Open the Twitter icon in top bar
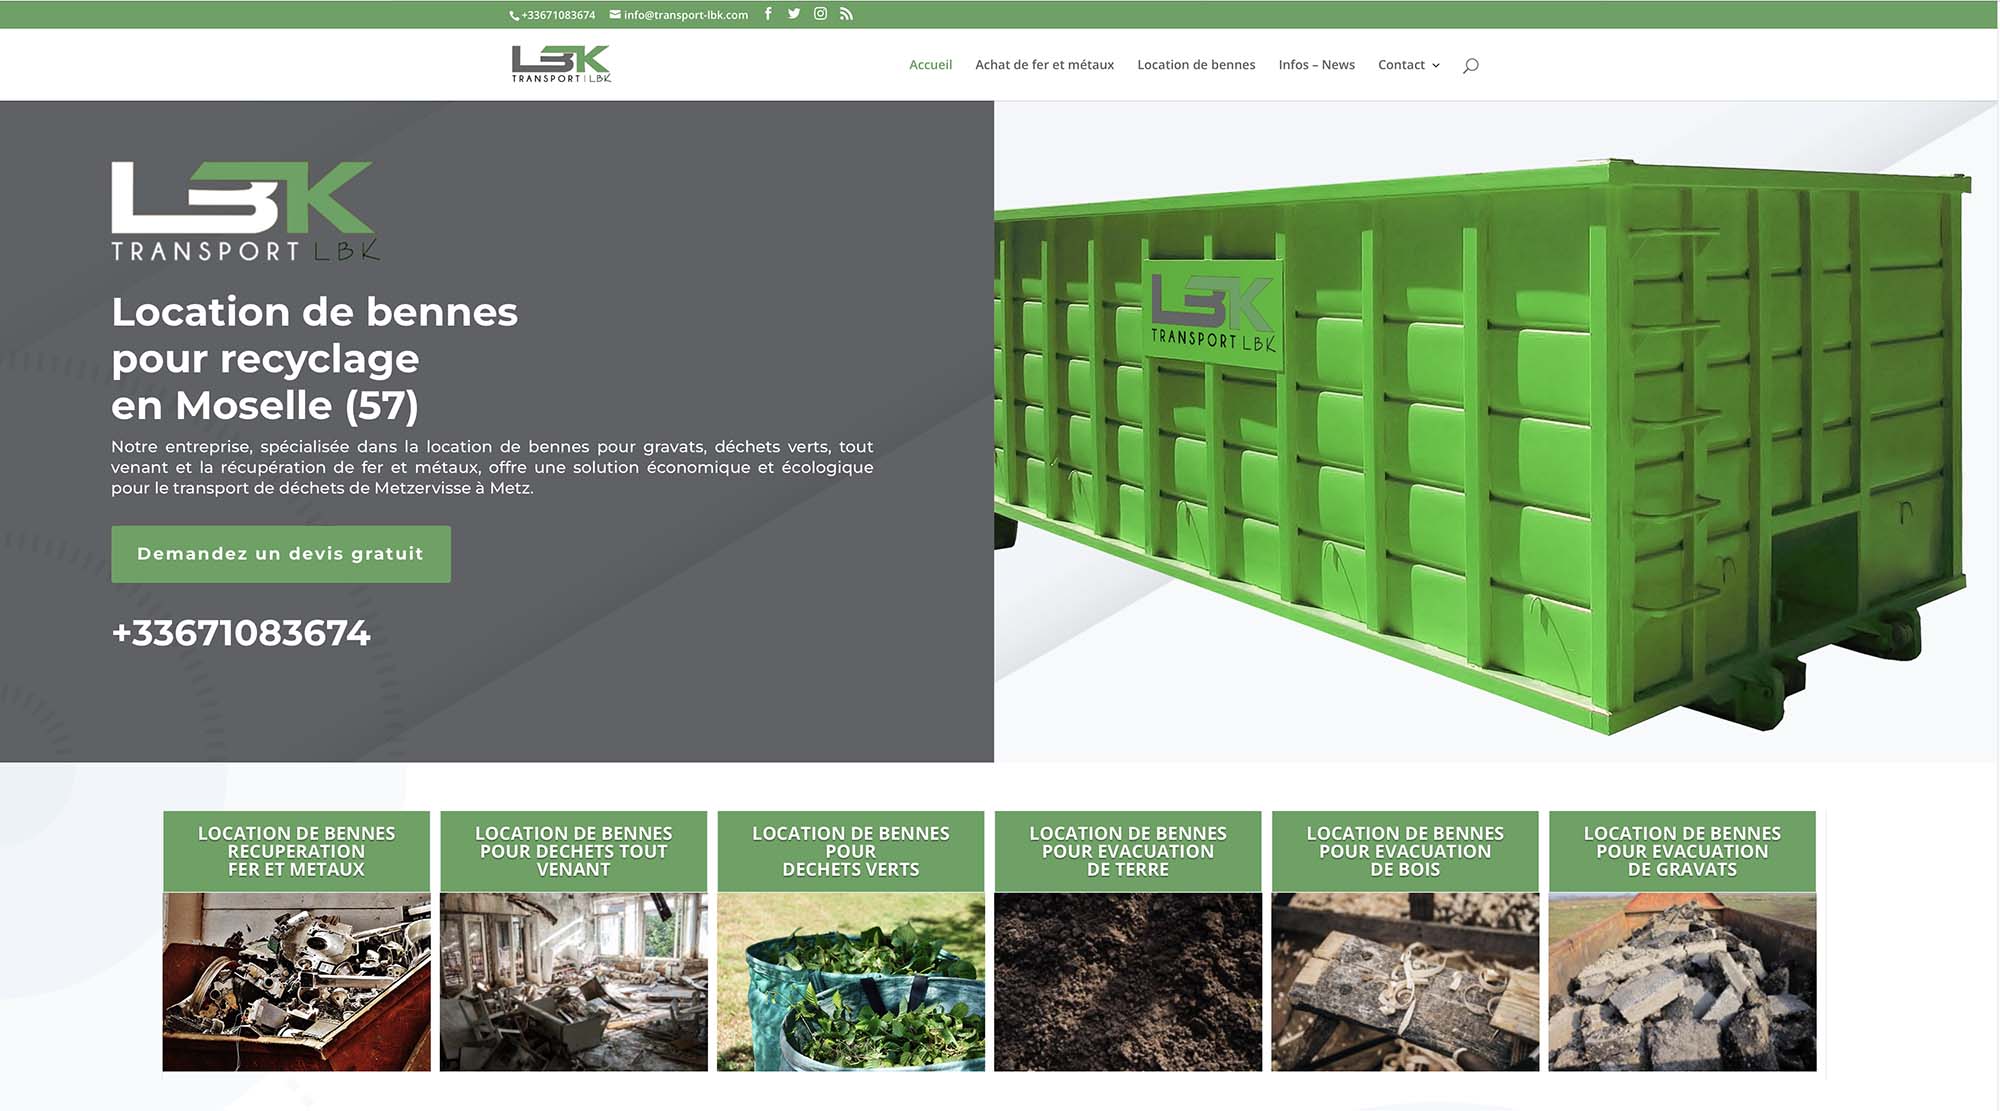 coord(794,14)
